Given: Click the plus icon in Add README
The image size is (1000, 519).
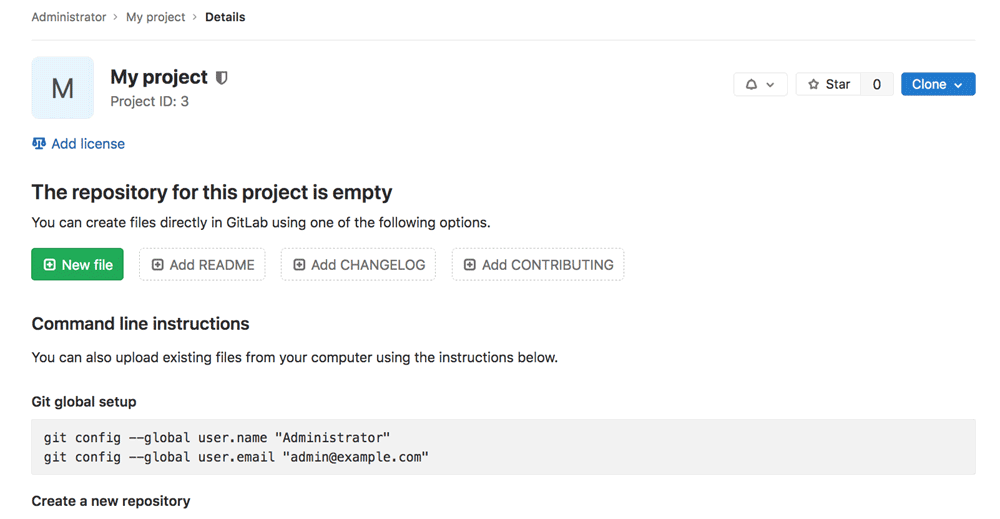Looking at the screenshot, I should click(x=157, y=265).
